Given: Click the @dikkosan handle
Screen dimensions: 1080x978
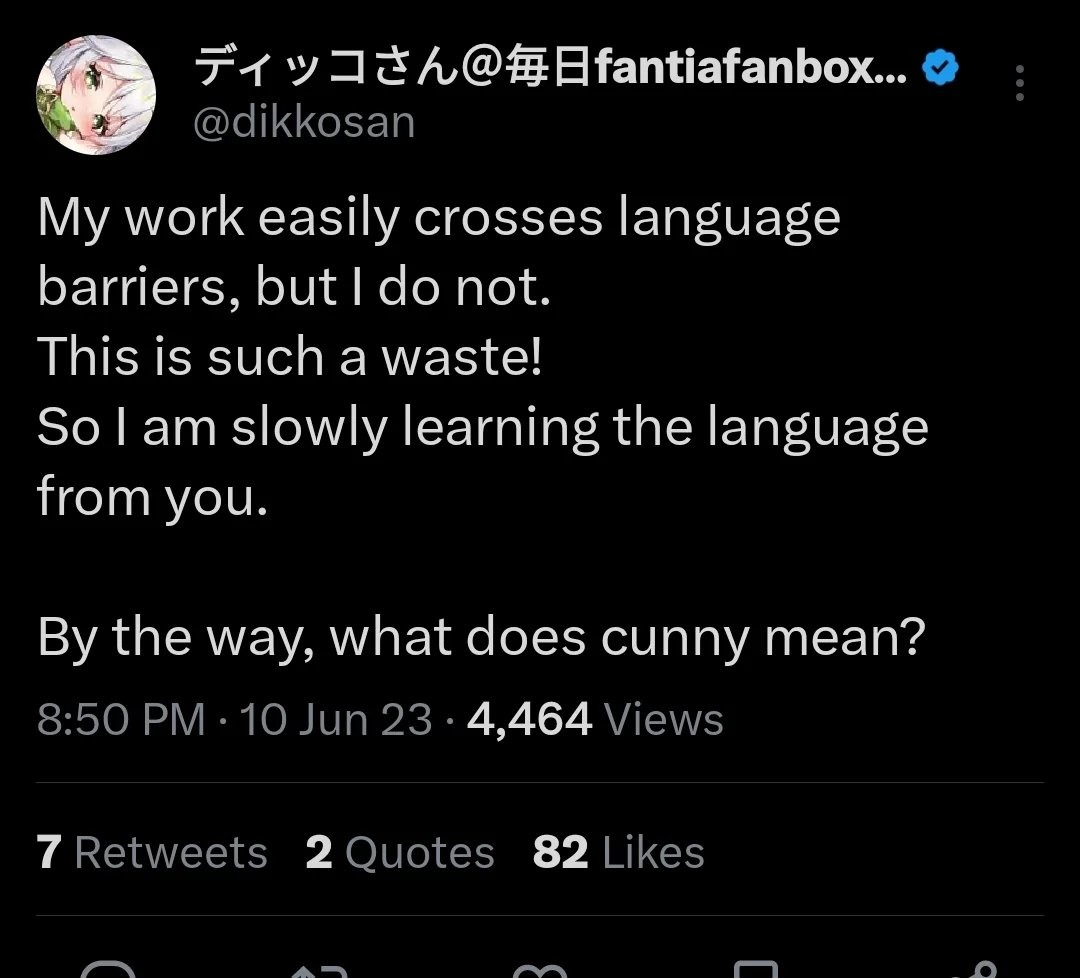Looking at the screenshot, I should [303, 122].
